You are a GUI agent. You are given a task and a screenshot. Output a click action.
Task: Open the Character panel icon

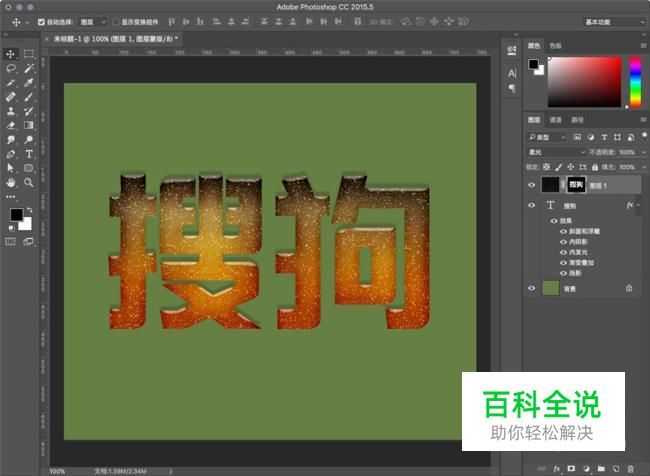pos(512,73)
